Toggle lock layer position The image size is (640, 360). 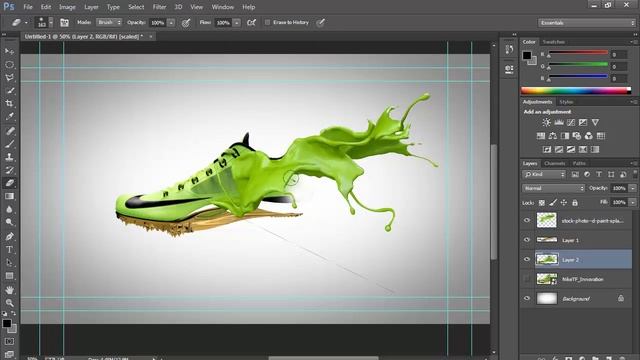coord(564,202)
